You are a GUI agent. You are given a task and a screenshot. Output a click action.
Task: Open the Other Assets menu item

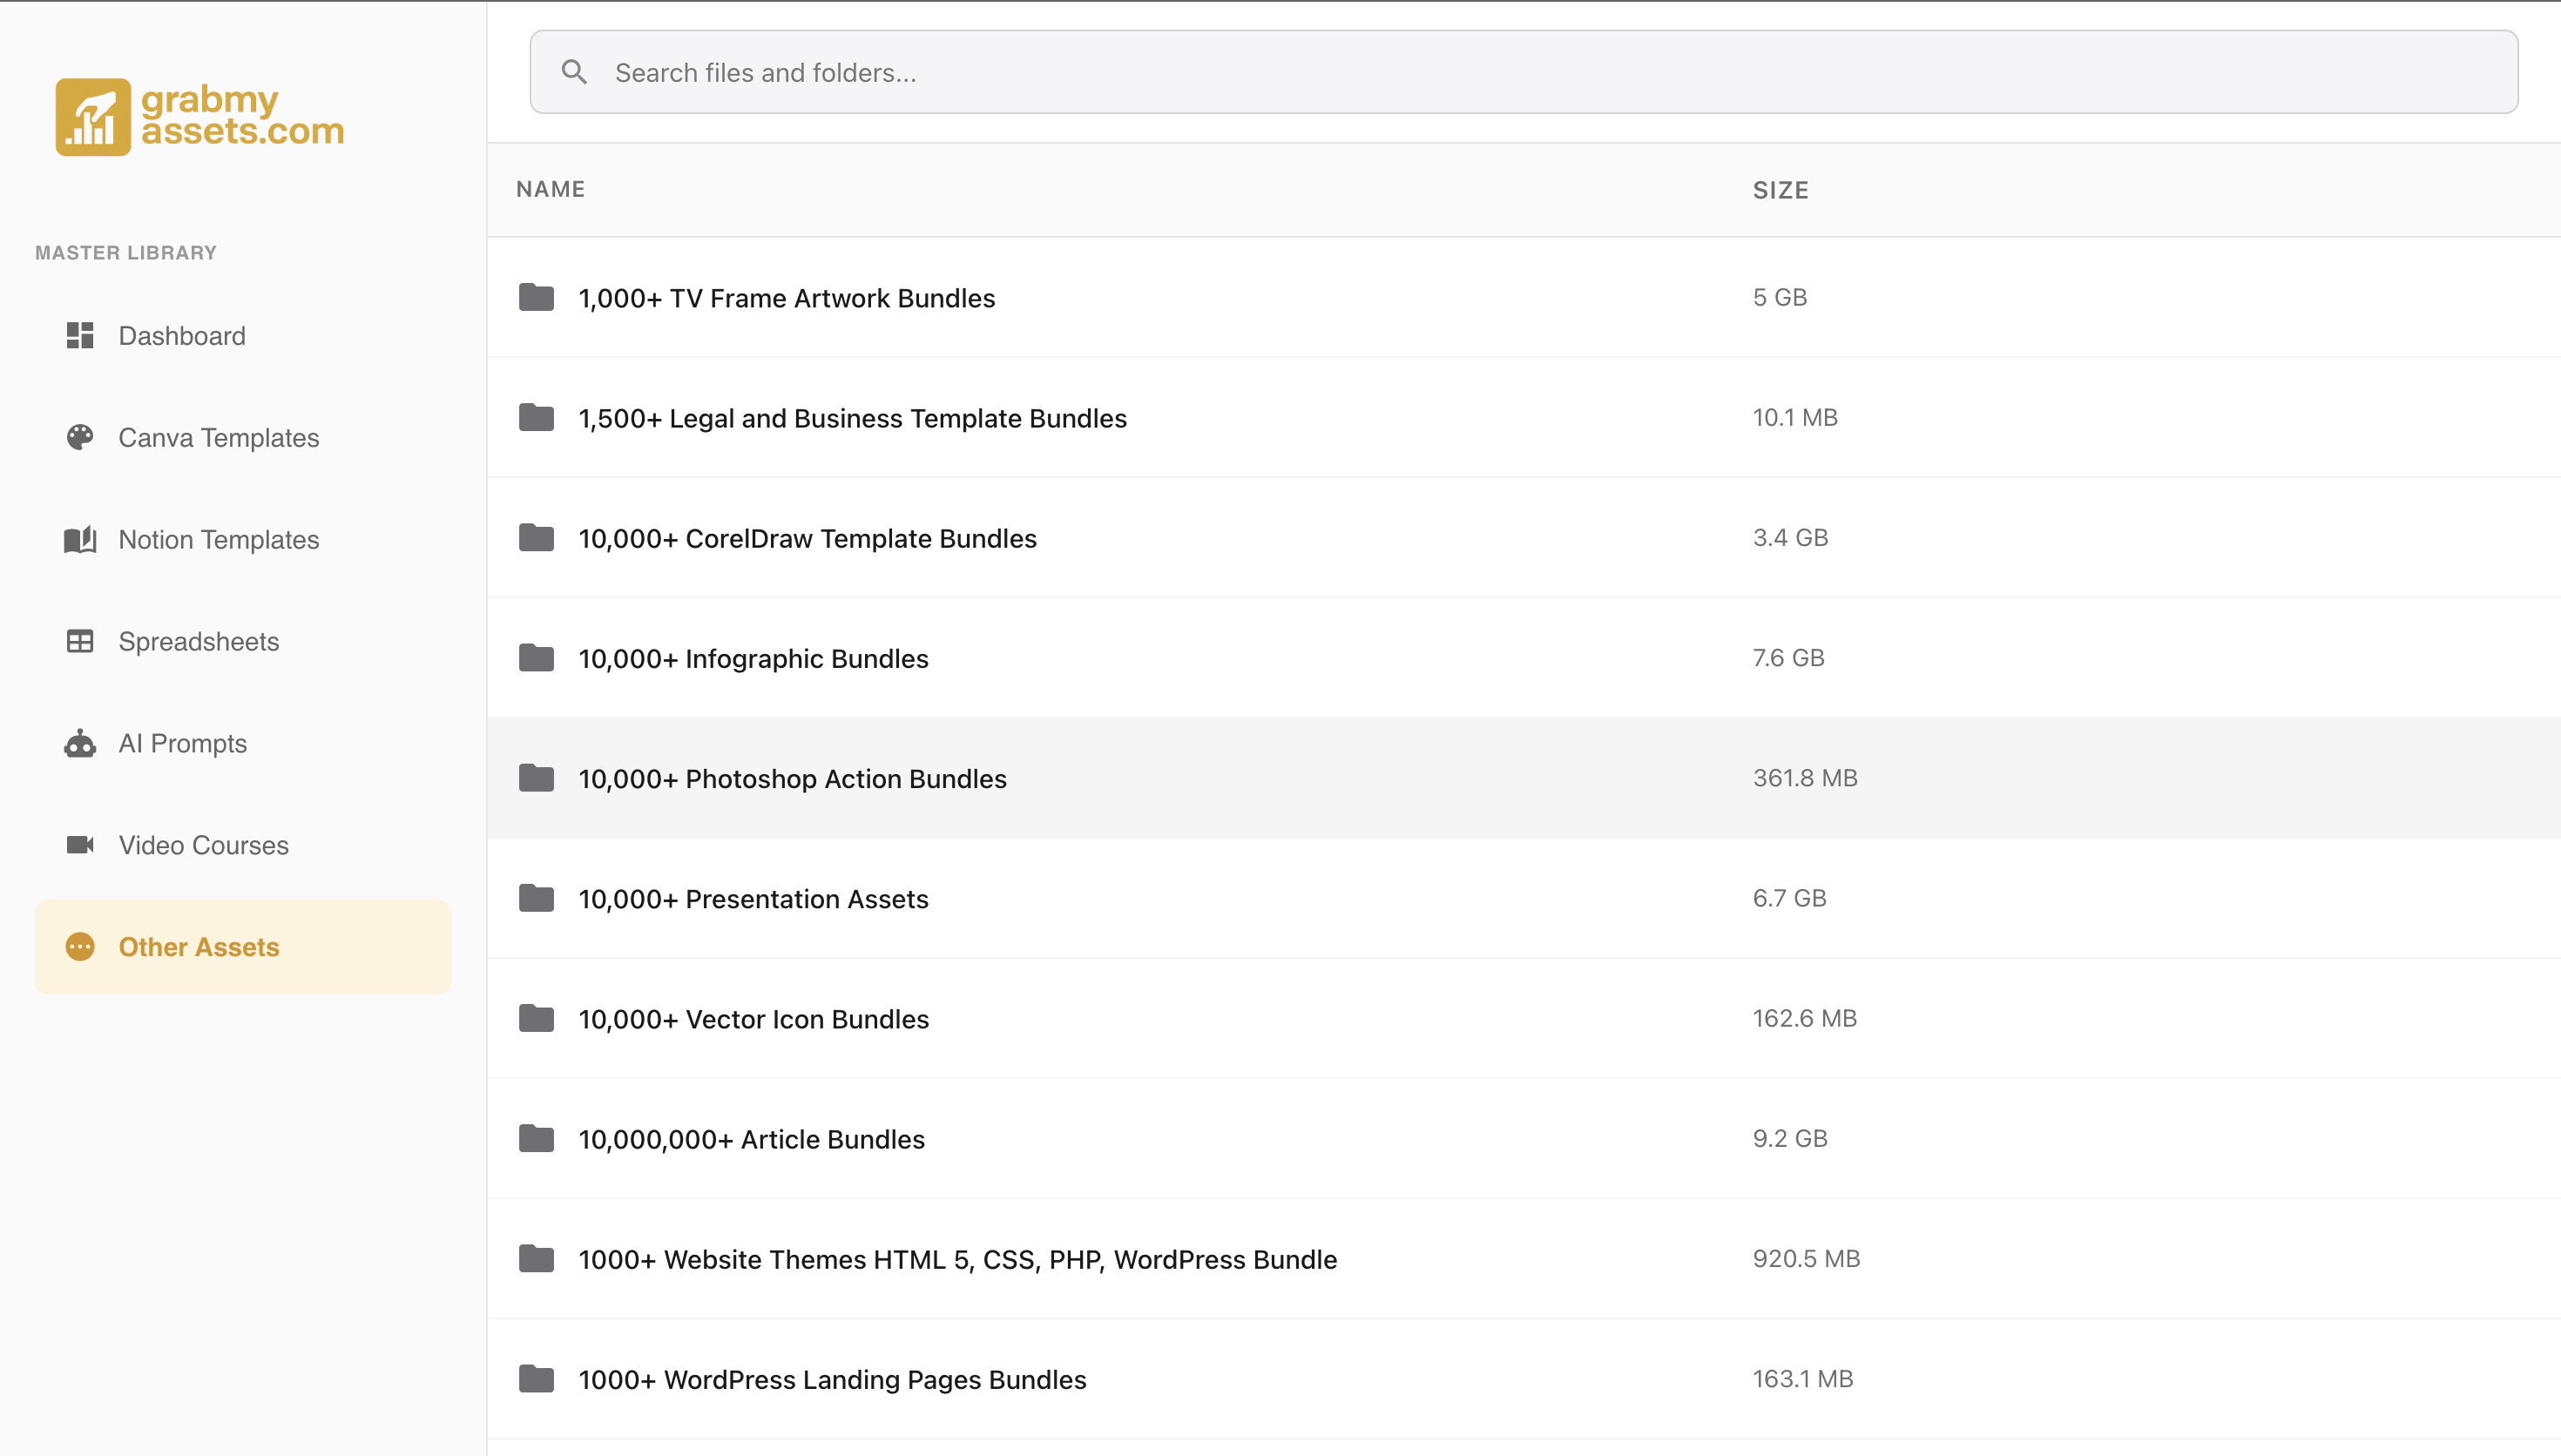click(198, 947)
